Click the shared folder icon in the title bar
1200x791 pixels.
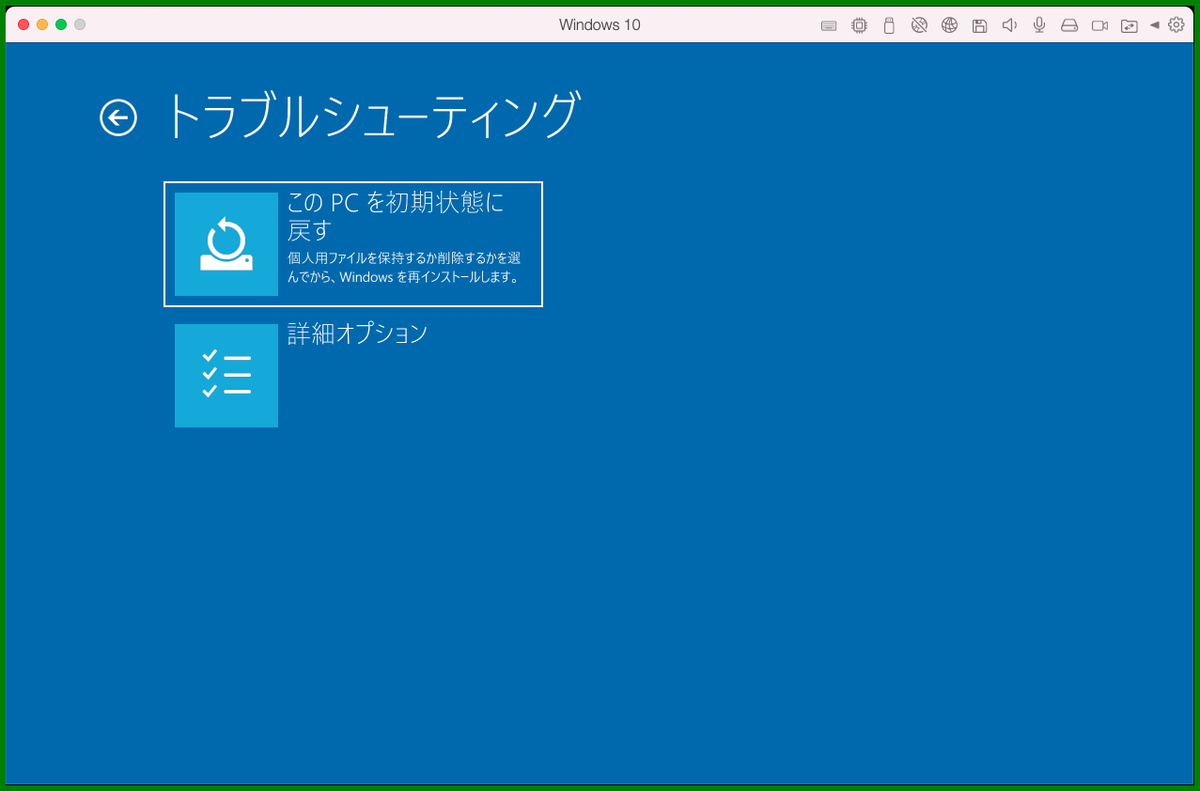pyautogui.click(x=1130, y=25)
